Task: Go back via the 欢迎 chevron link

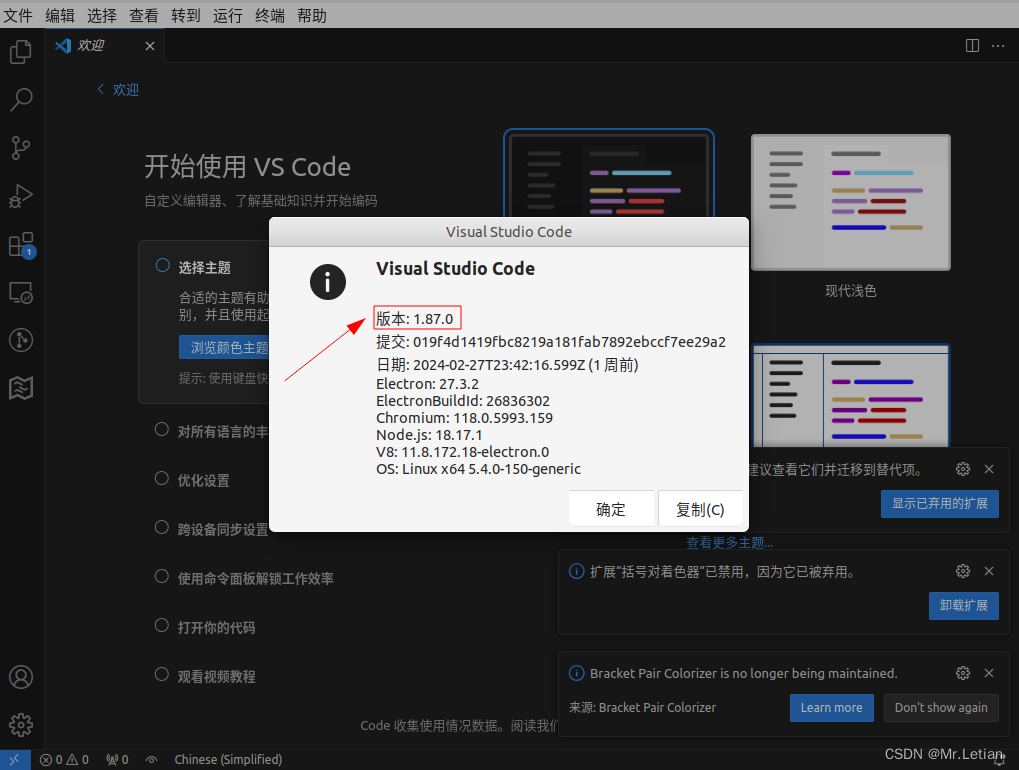Action: 118,90
